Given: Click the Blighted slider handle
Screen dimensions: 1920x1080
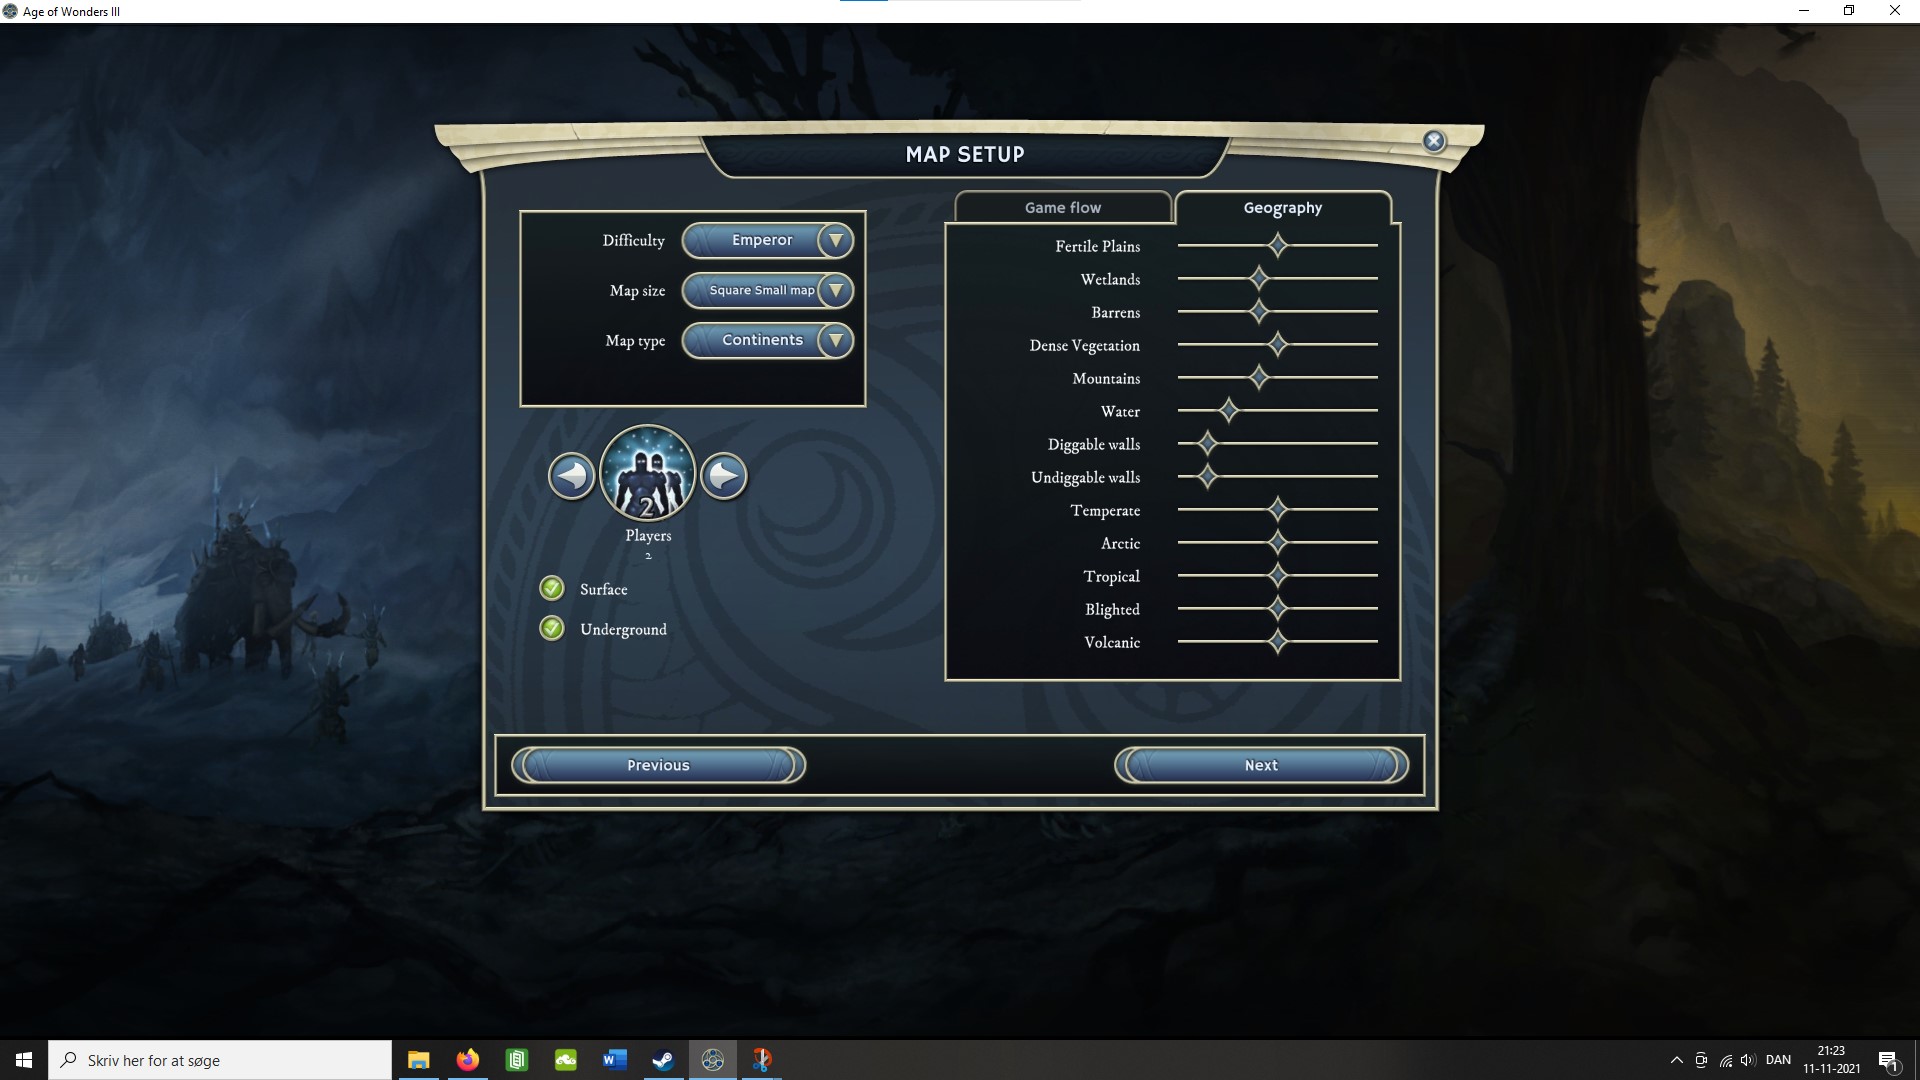Looking at the screenshot, I should 1278,608.
